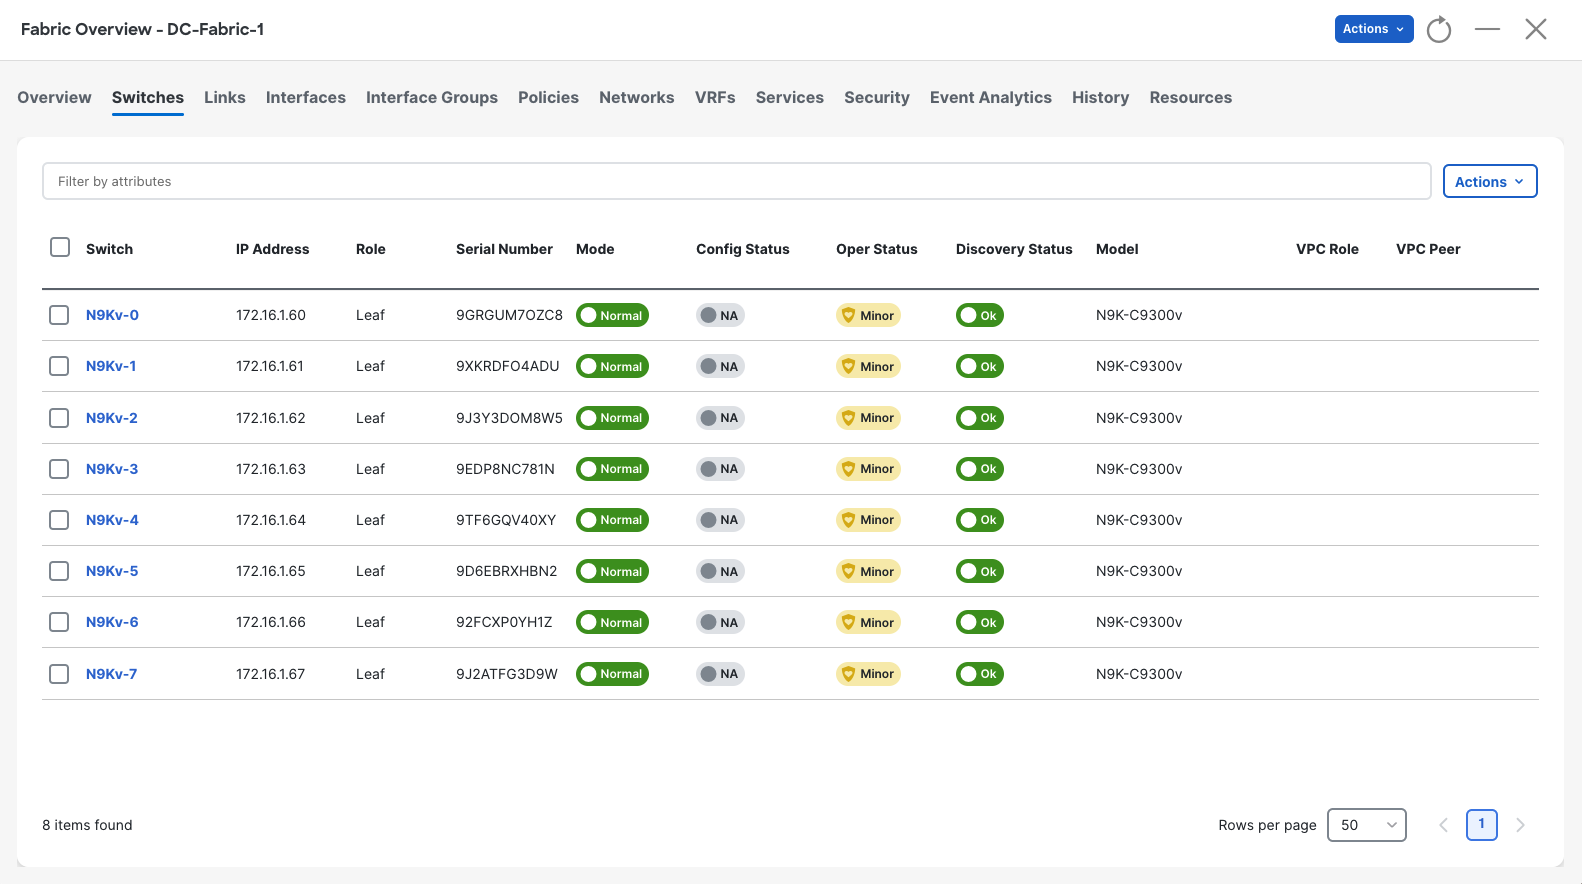Minimize the Fabric Overview panel
The width and height of the screenshot is (1582, 884).
click(x=1487, y=29)
